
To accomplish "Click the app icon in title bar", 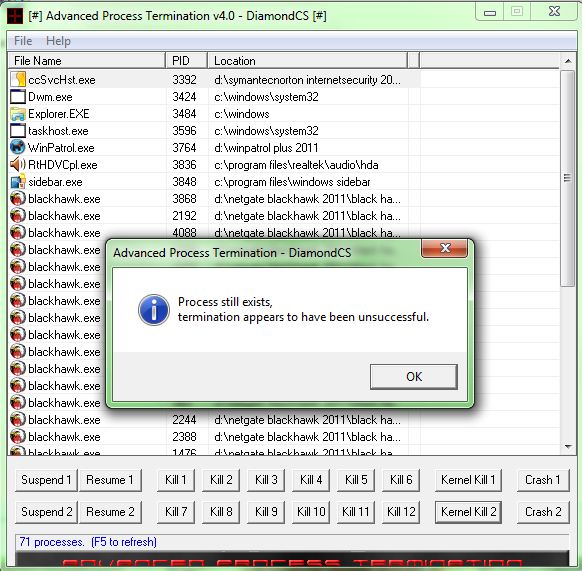I will tap(15, 16).
